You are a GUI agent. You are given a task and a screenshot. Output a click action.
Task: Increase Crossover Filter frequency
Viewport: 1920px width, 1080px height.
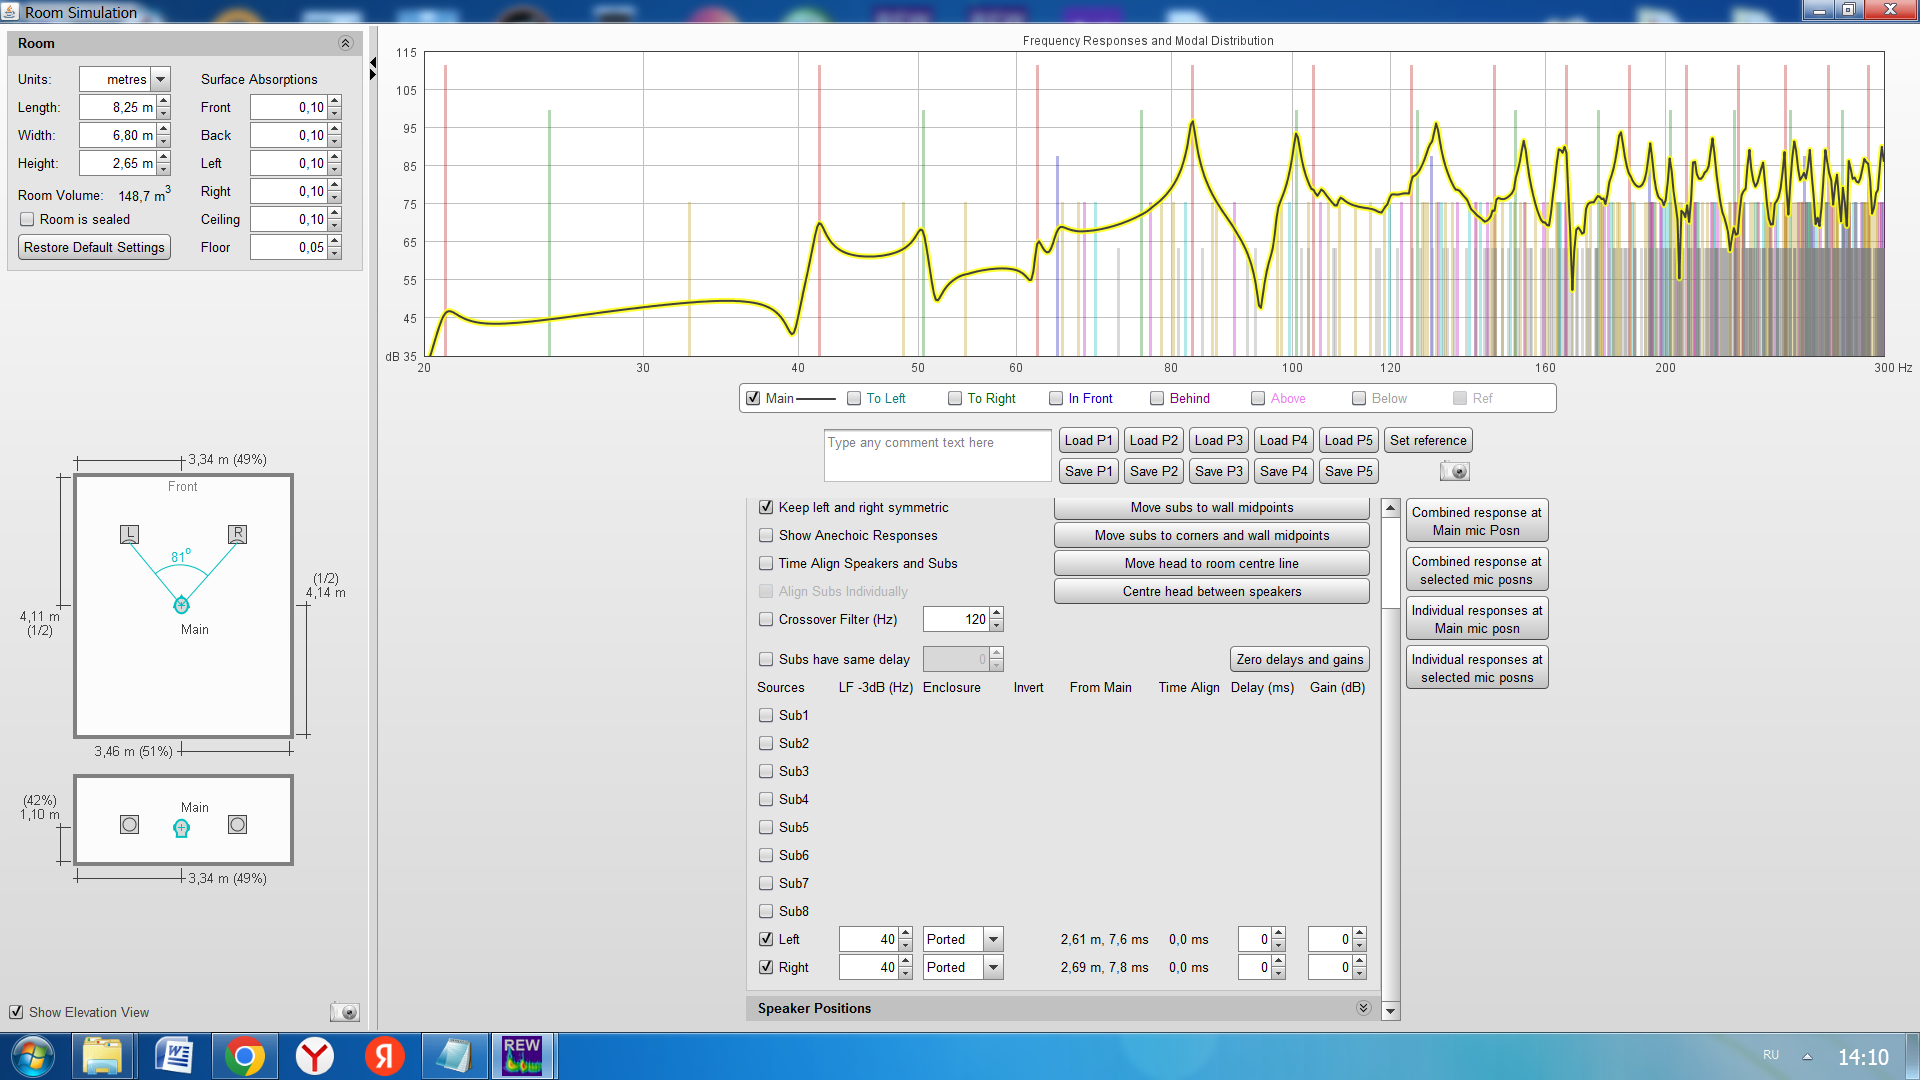[x=996, y=613]
